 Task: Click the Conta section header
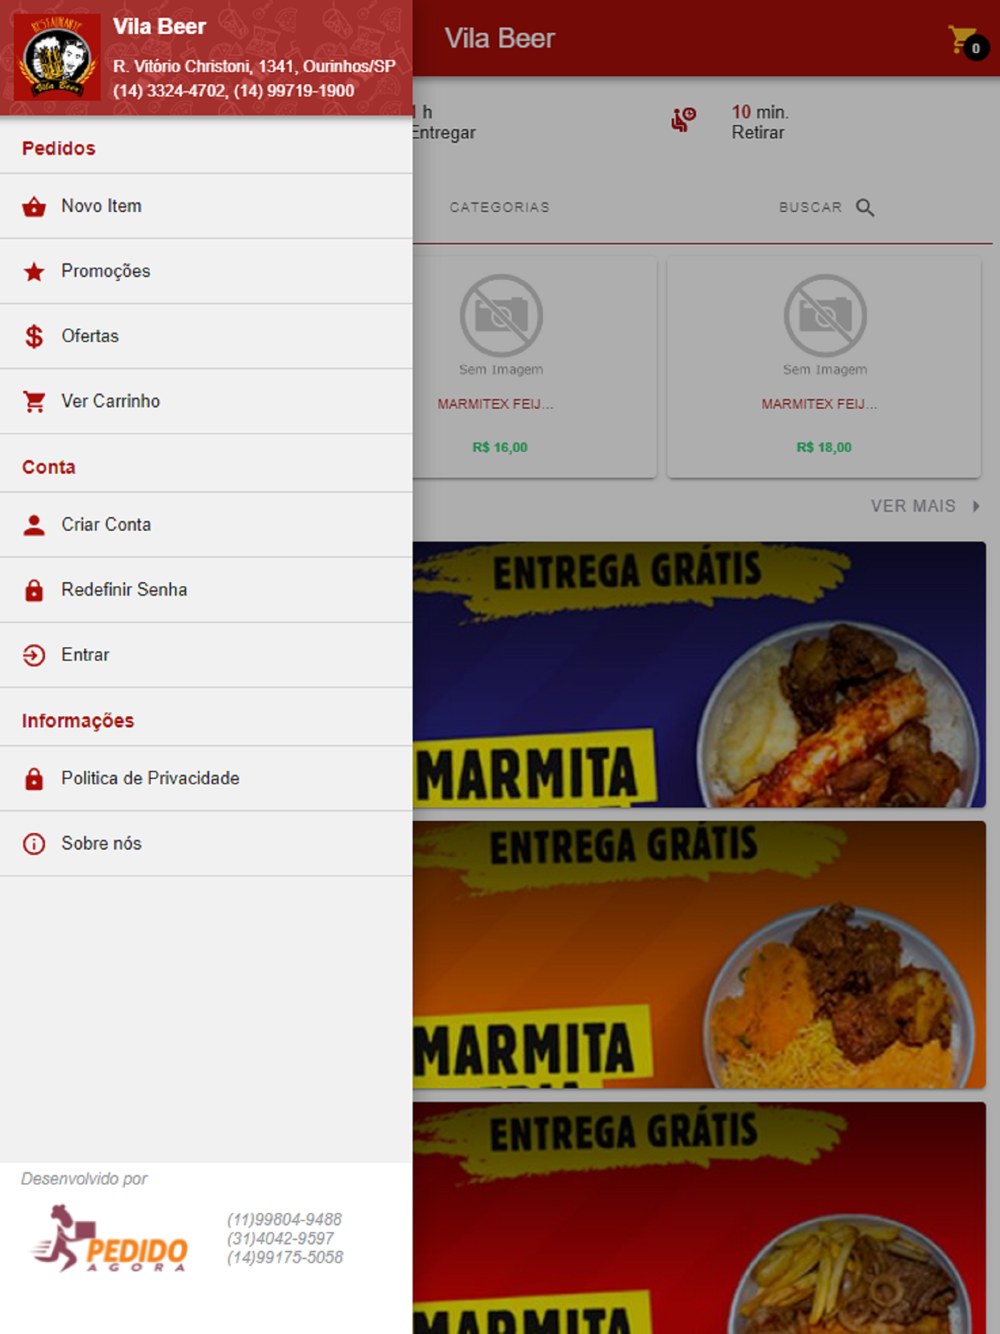(x=48, y=467)
